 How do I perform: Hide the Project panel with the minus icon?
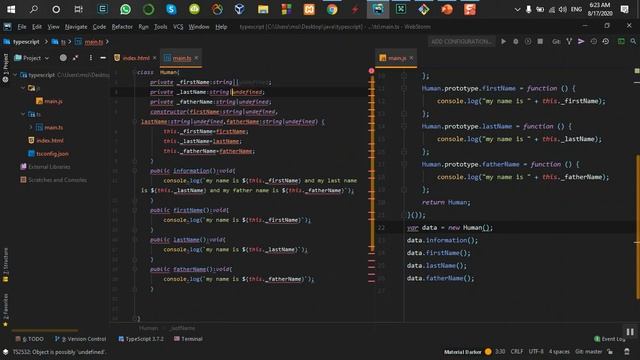(103, 58)
